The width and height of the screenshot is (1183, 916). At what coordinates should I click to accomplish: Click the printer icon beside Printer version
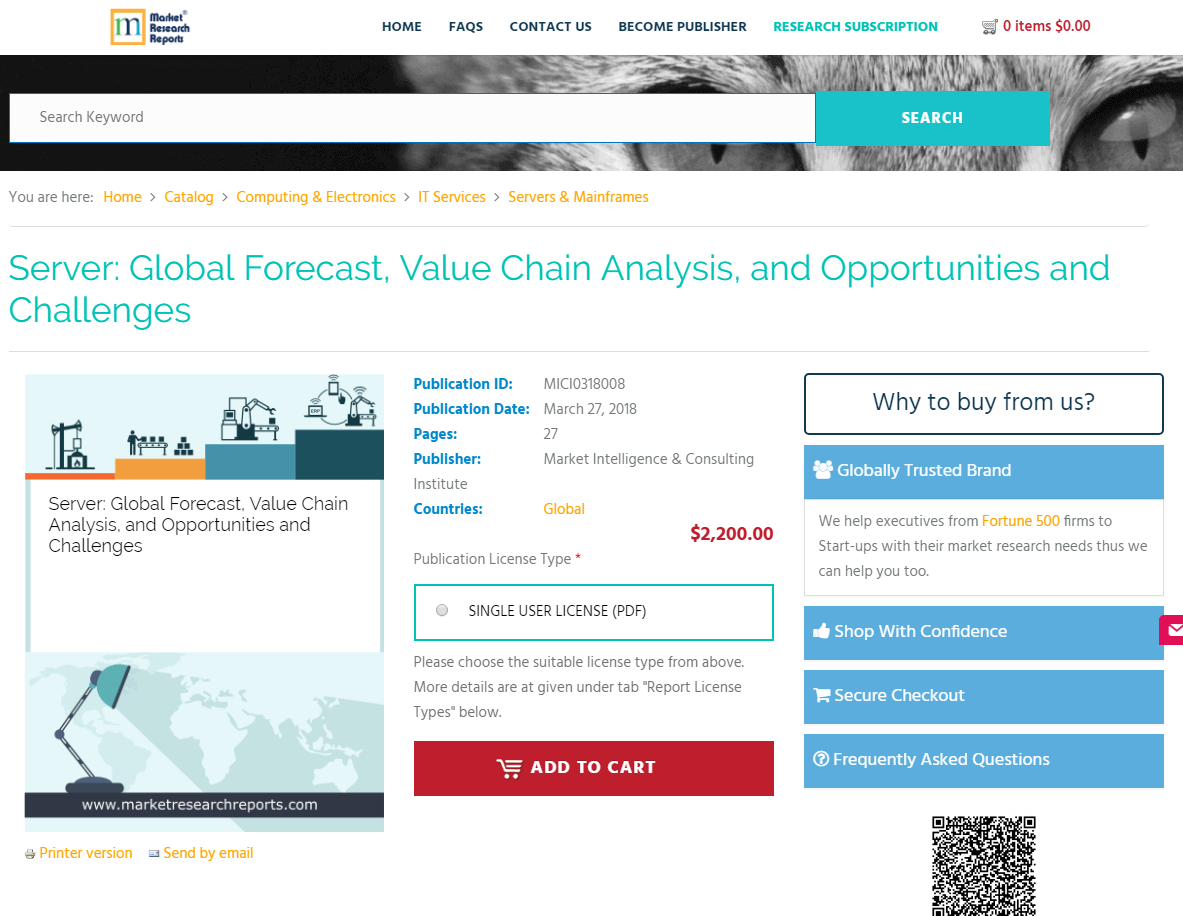click(x=29, y=853)
